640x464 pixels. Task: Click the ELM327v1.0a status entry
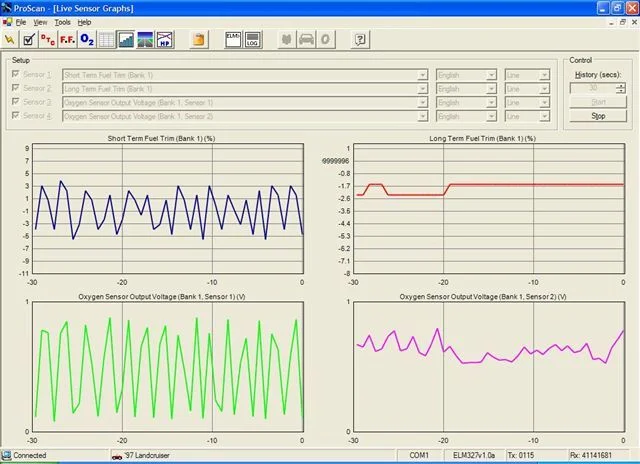coord(474,455)
